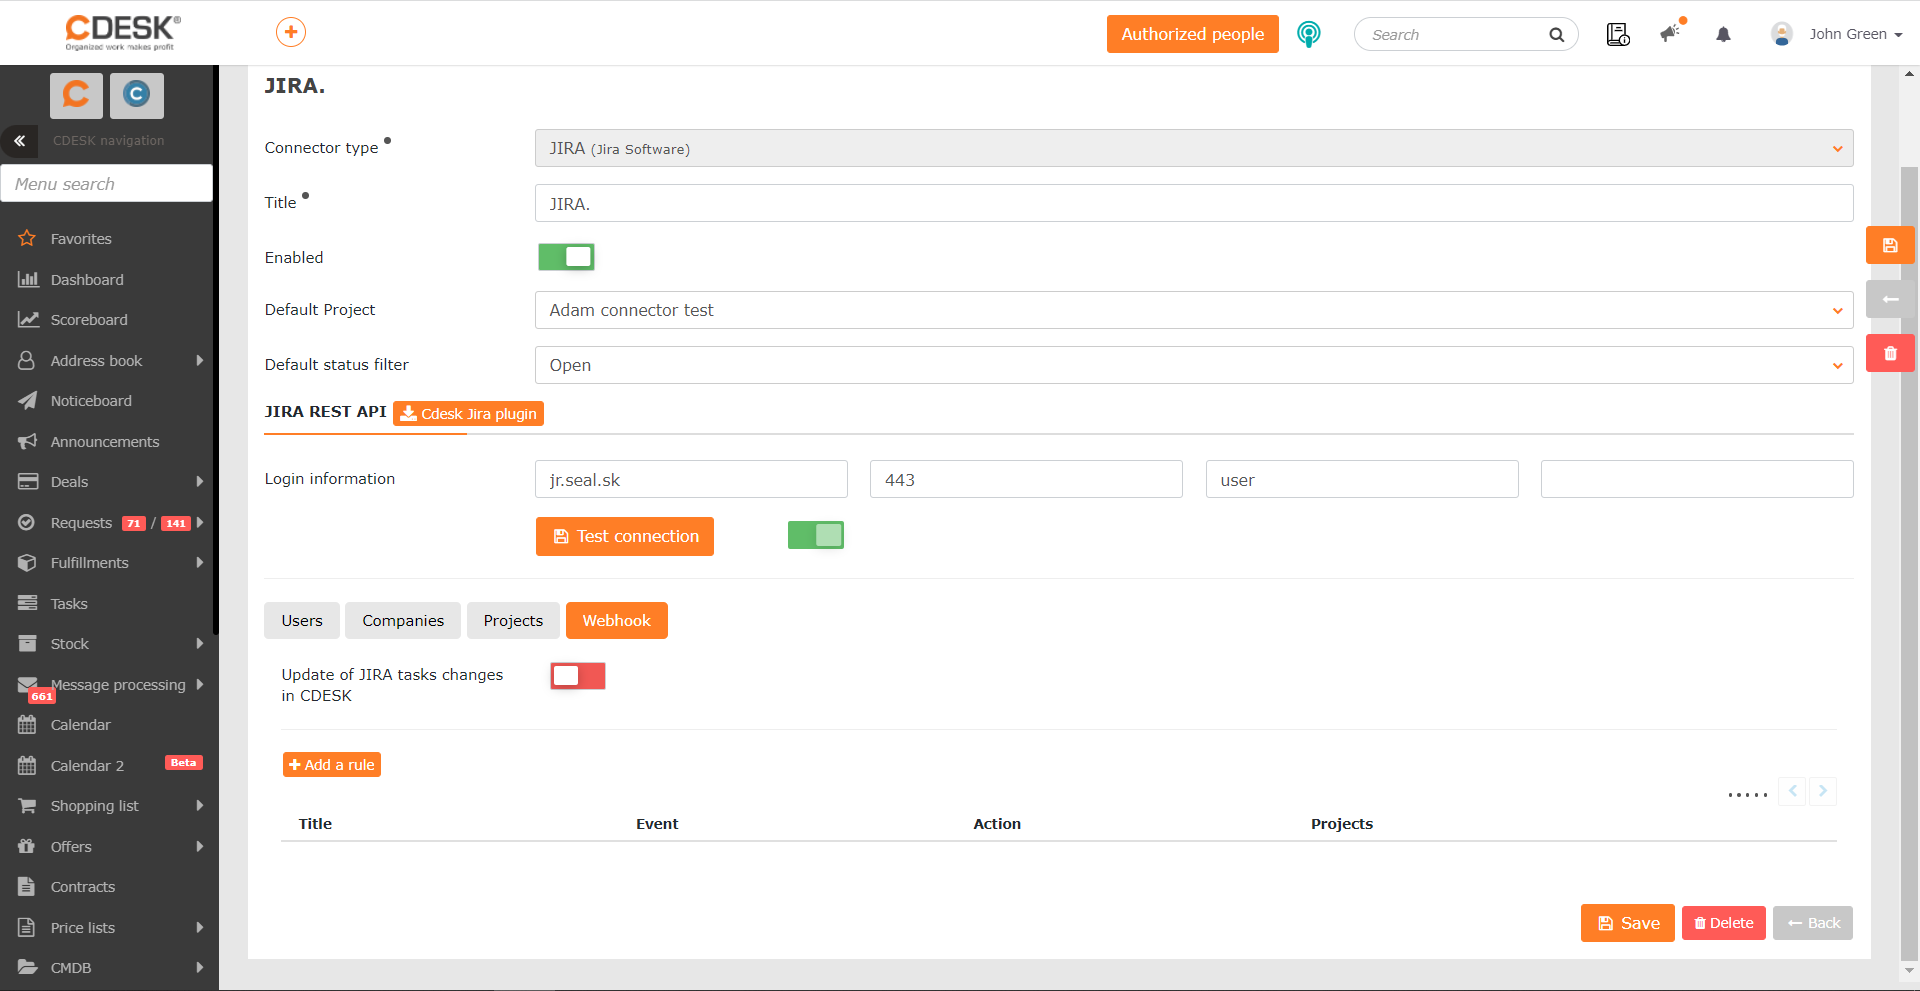The image size is (1920, 991).
Task: Expand the CMDB submenu arrow
Action: (200, 968)
